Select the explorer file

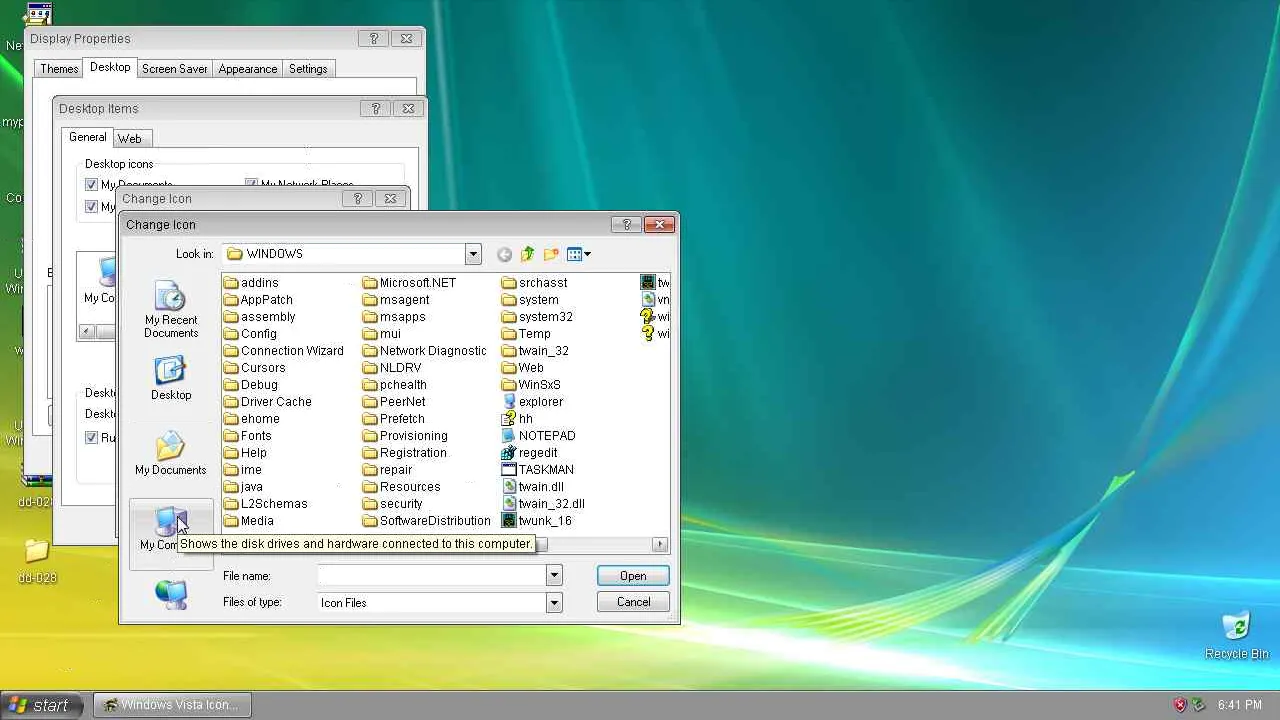pos(533,402)
